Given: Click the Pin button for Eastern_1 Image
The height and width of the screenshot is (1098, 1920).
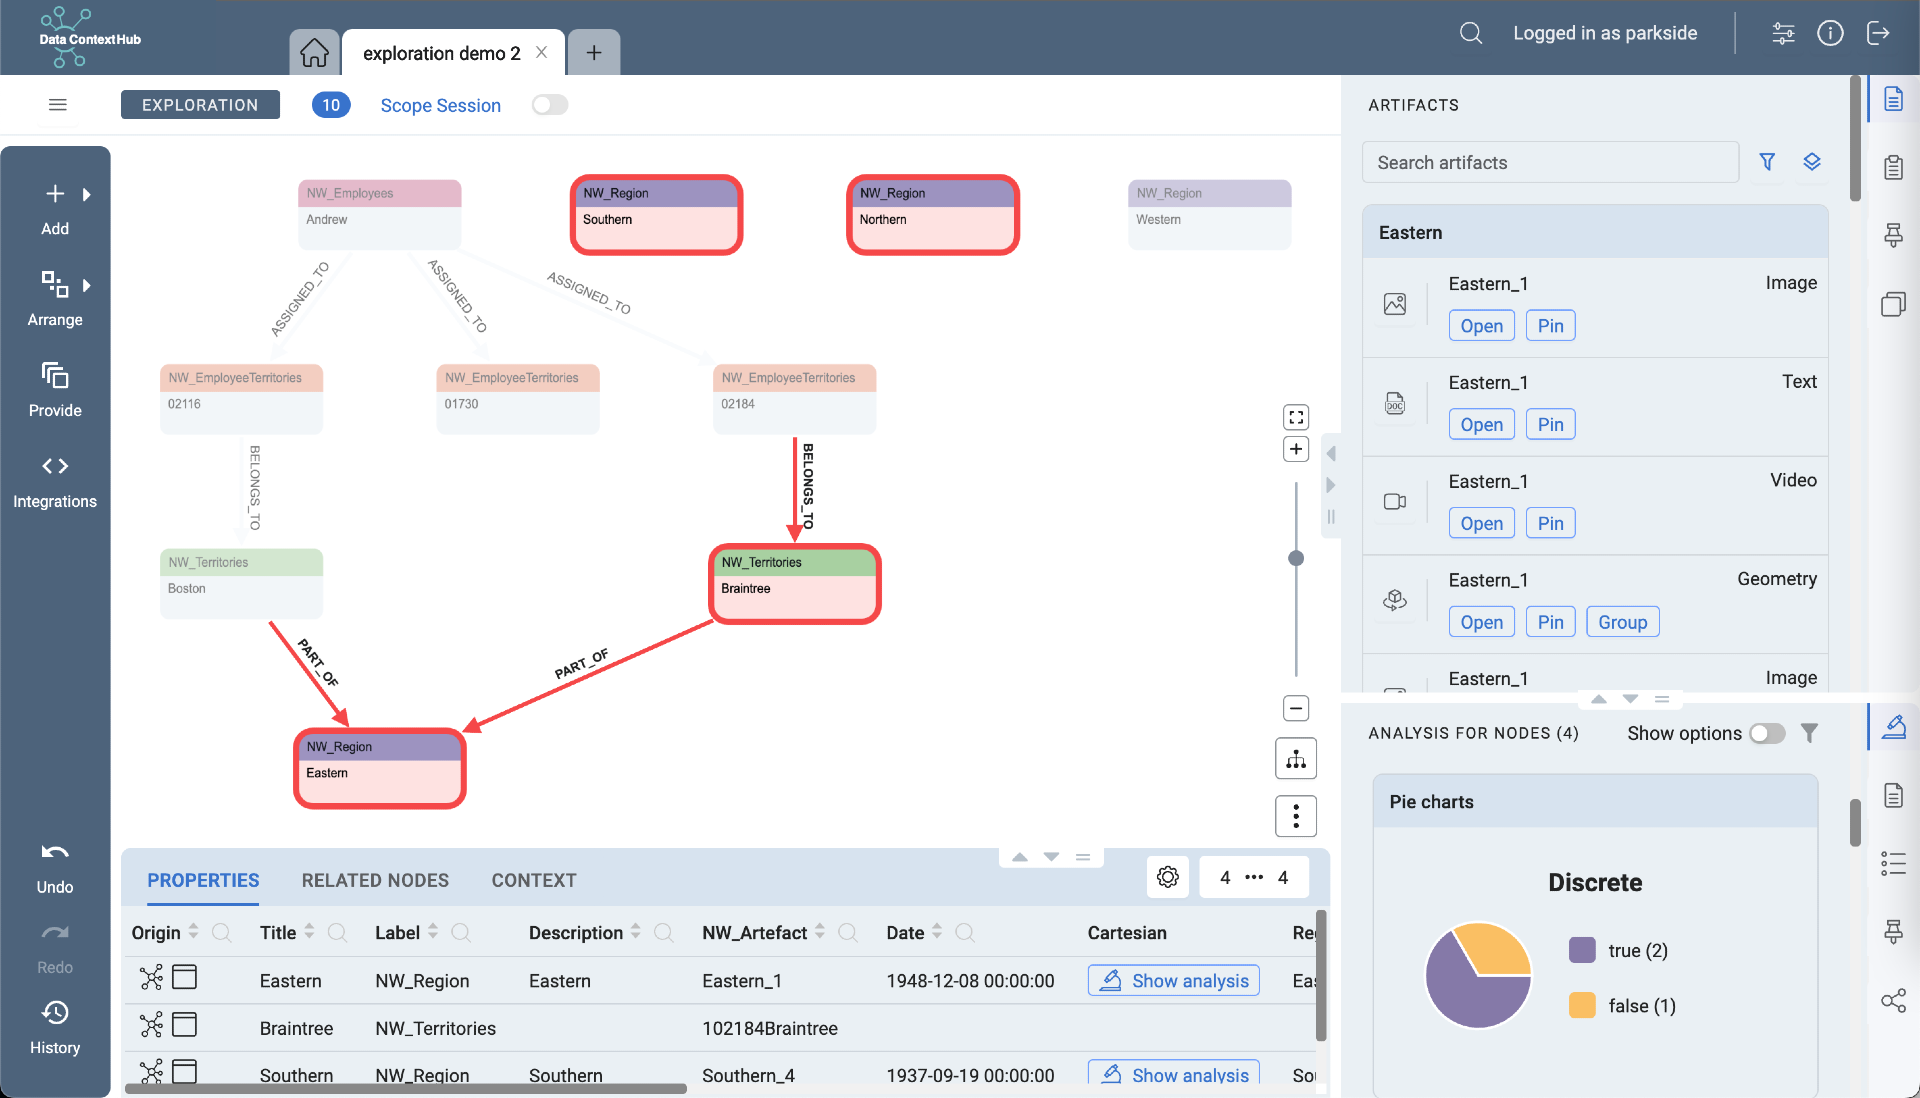Looking at the screenshot, I should coord(1549,324).
